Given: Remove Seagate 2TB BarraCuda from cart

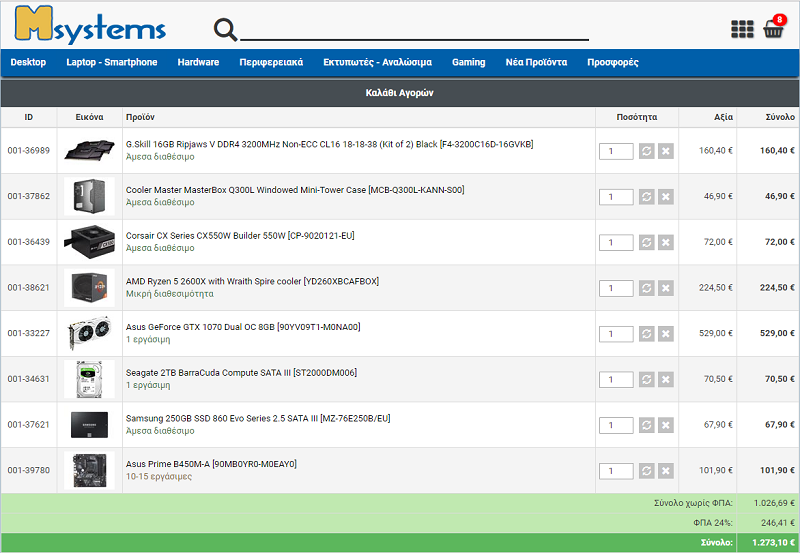Looking at the screenshot, I should (665, 379).
